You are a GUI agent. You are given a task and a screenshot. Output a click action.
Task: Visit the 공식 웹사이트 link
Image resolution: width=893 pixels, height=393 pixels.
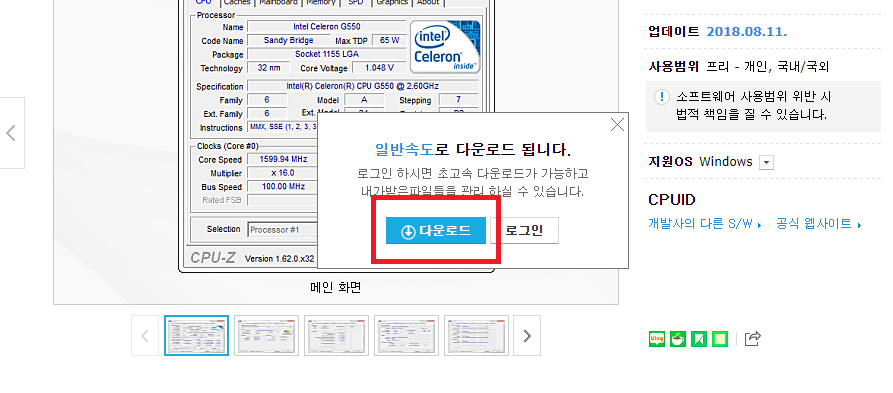819,224
